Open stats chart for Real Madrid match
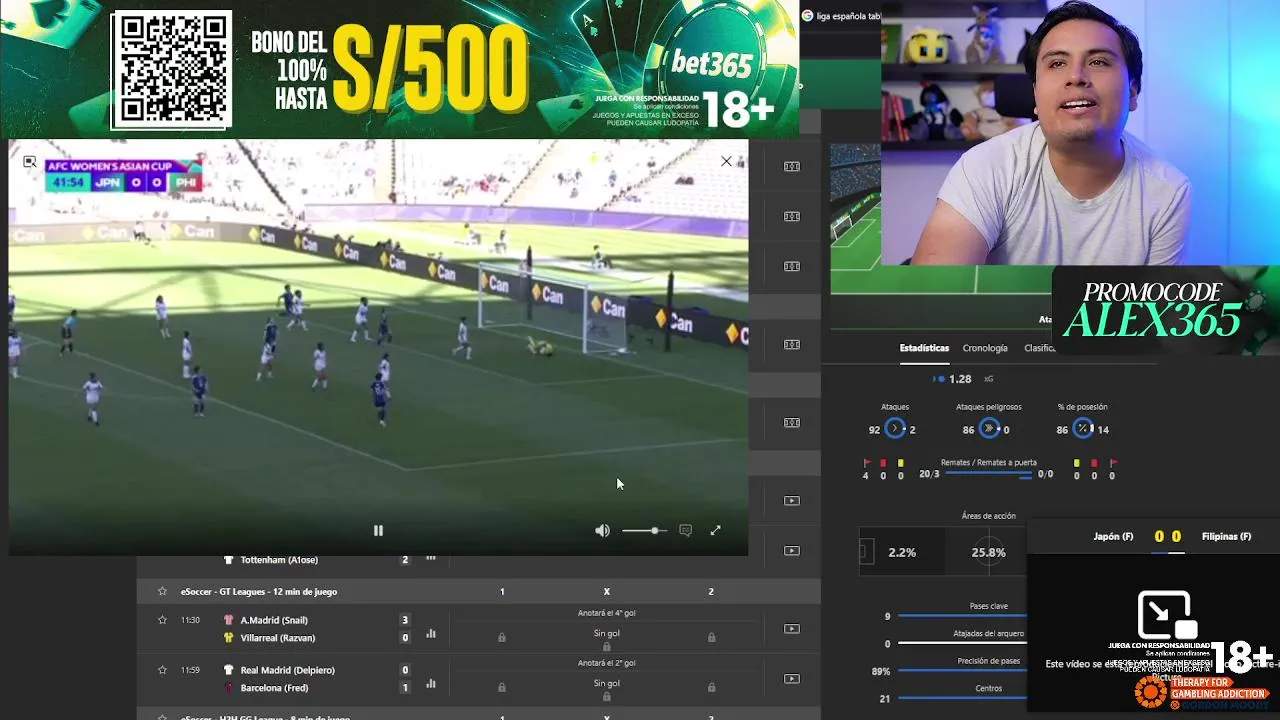Viewport: 1280px width, 720px height. click(x=431, y=683)
